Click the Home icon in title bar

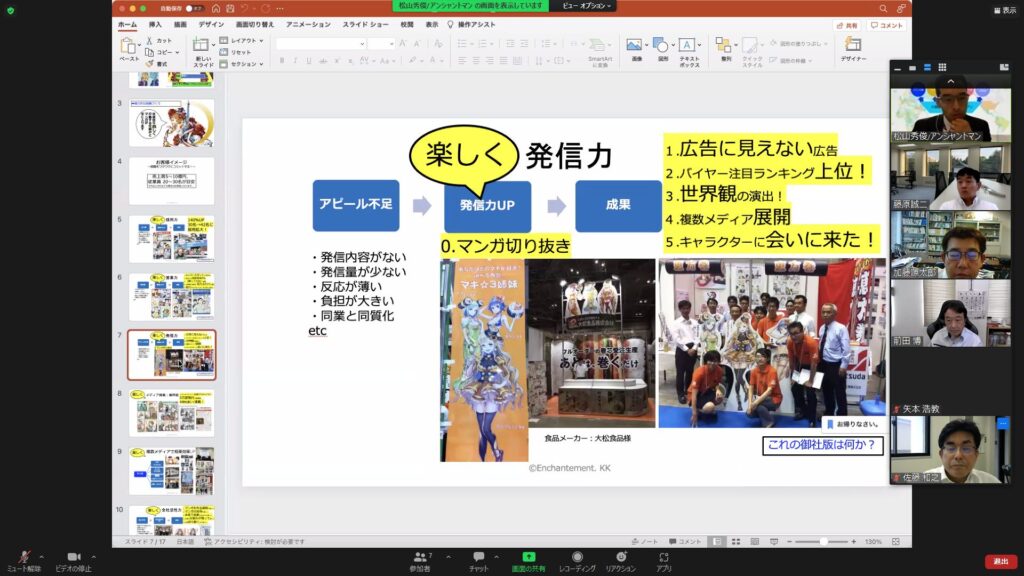coord(216,8)
